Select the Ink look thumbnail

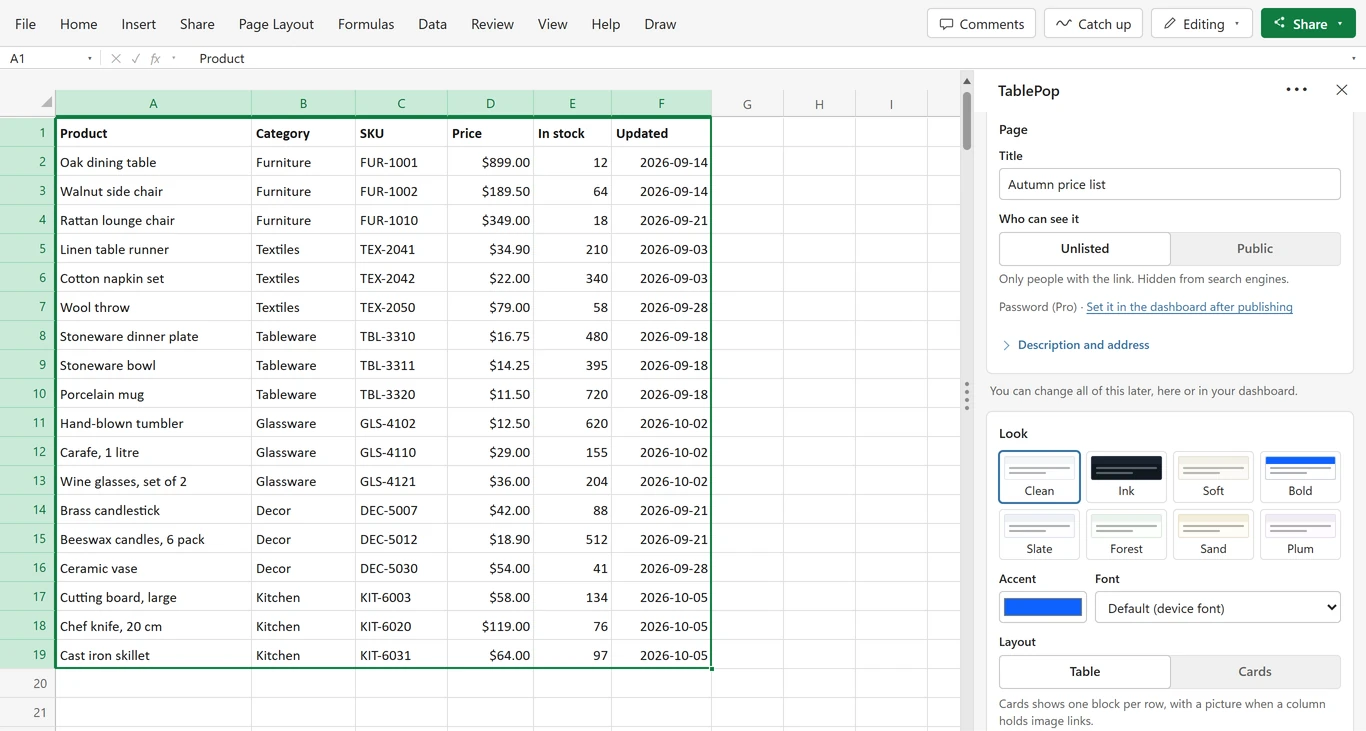click(1126, 477)
